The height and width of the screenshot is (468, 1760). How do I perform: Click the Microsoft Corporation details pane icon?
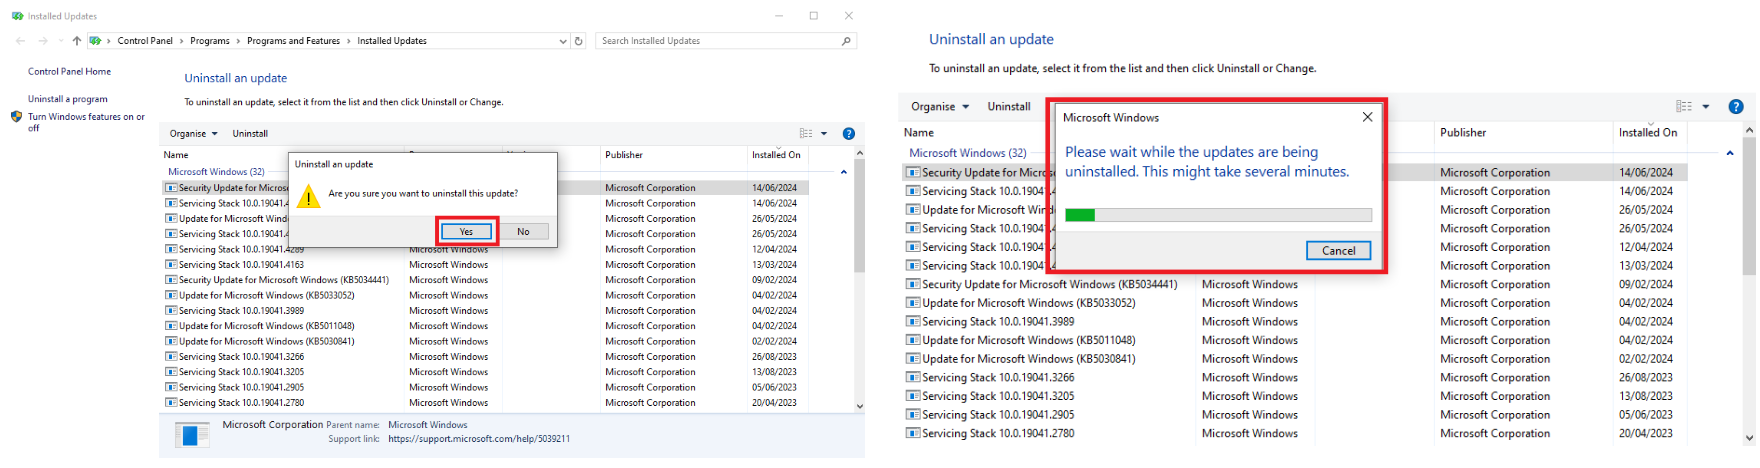tap(192, 434)
